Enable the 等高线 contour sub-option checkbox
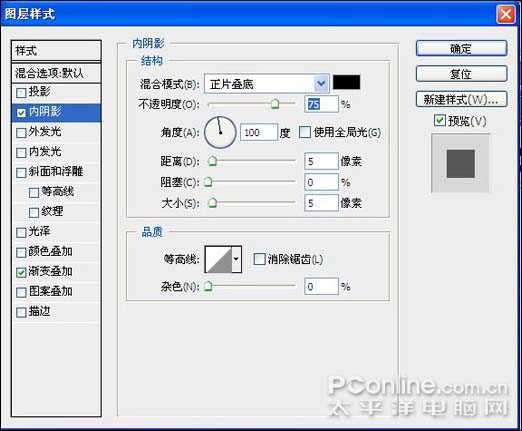Screen dimensions: 522x431 34,193
